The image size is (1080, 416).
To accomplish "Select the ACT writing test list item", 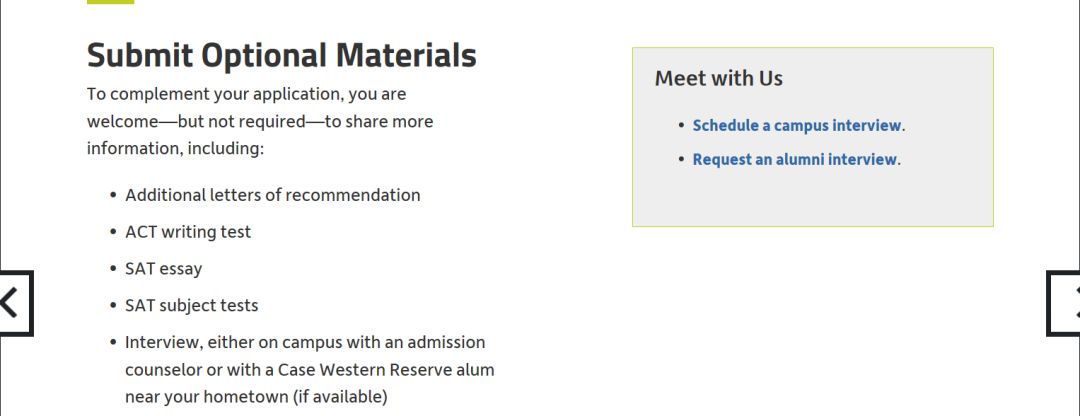I will coord(188,232).
